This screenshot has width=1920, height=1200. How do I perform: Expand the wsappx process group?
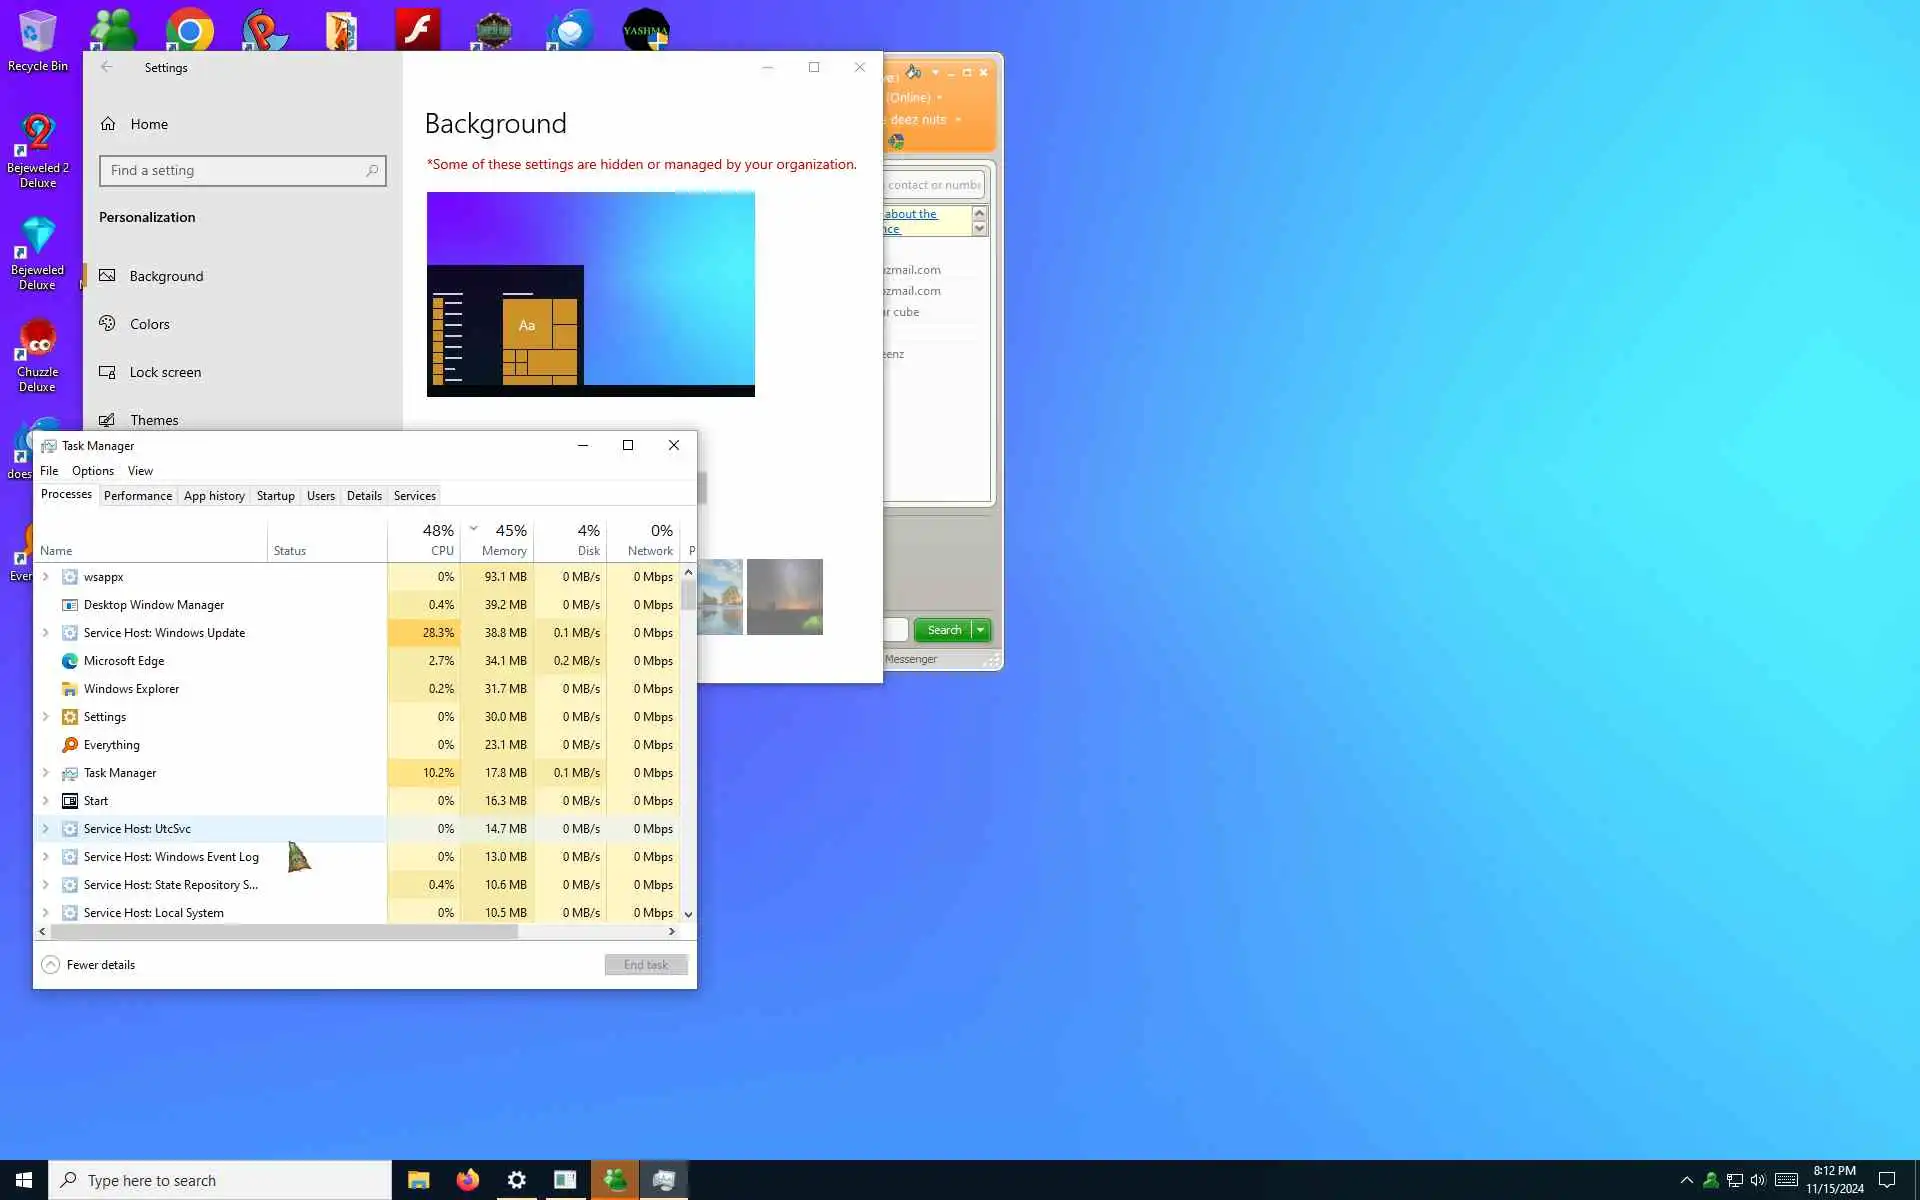point(45,577)
